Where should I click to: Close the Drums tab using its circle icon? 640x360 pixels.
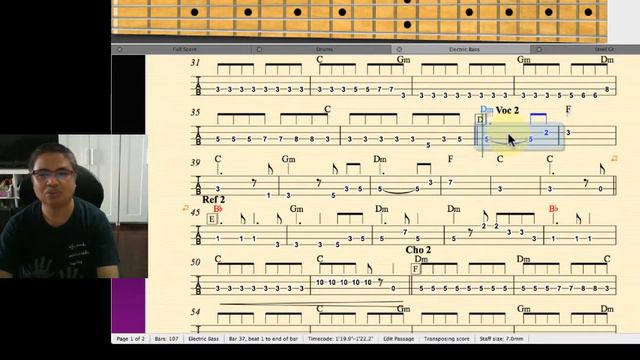coord(259,49)
